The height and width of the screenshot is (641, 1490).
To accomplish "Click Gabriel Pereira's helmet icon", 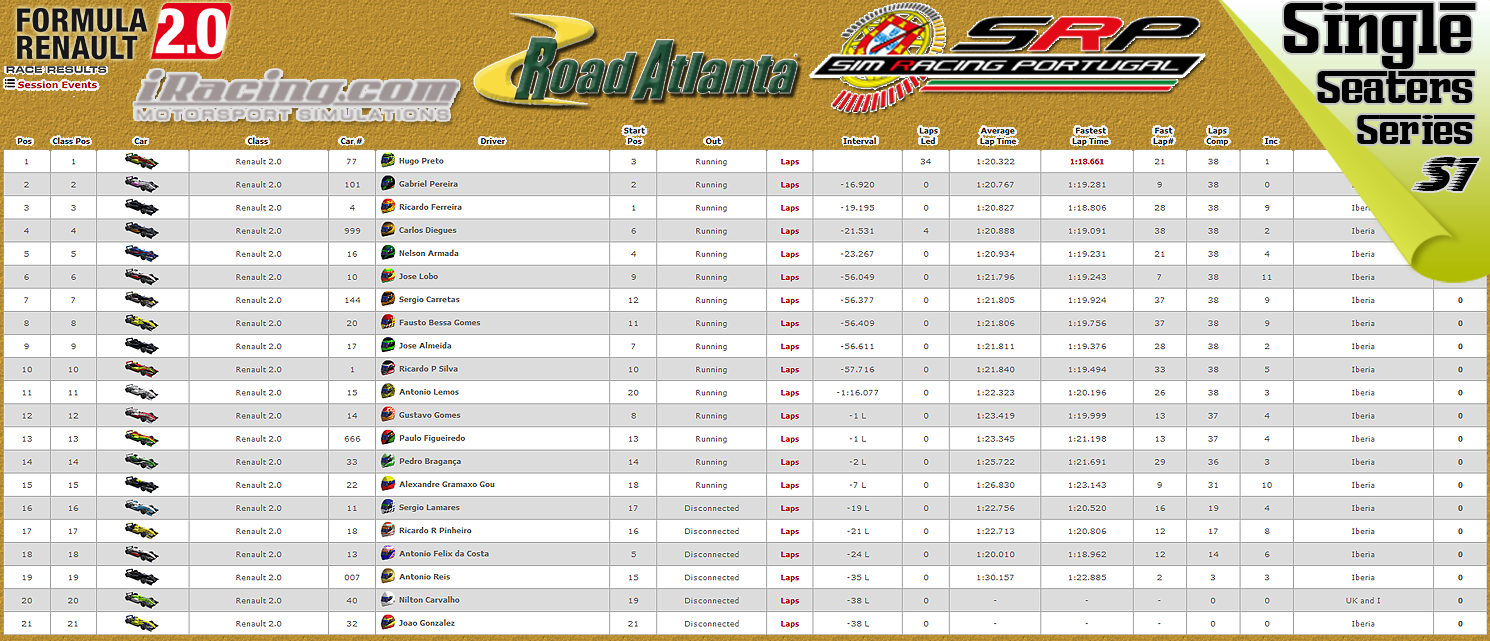I will coord(388,184).
